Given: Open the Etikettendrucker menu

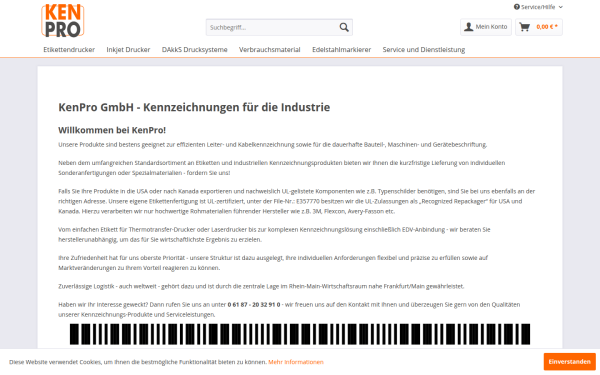Looking at the screenshot, I should 69,49.
